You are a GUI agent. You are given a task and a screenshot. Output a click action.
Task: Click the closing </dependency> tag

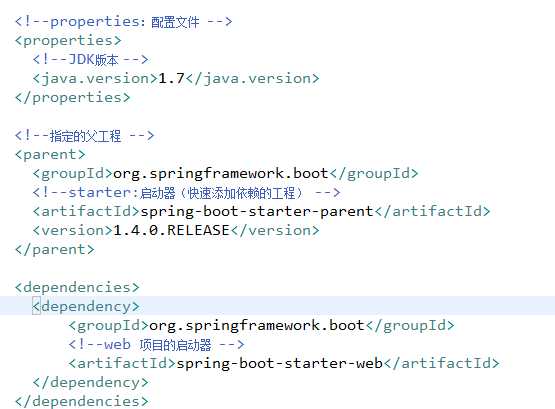91,383
